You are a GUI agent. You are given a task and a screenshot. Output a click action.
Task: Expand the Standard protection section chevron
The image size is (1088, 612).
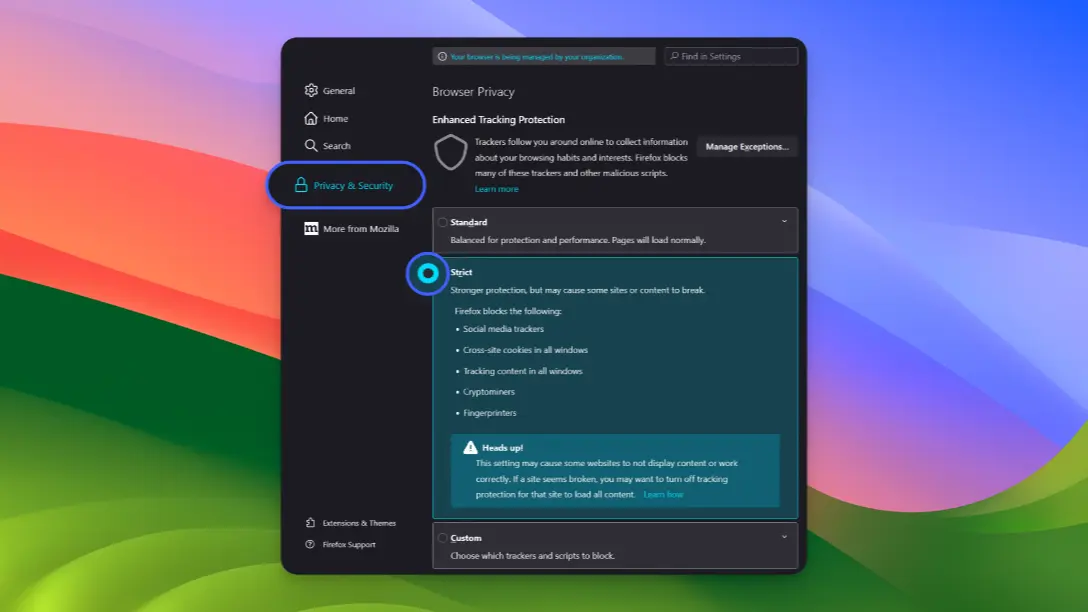click(786, 221)
